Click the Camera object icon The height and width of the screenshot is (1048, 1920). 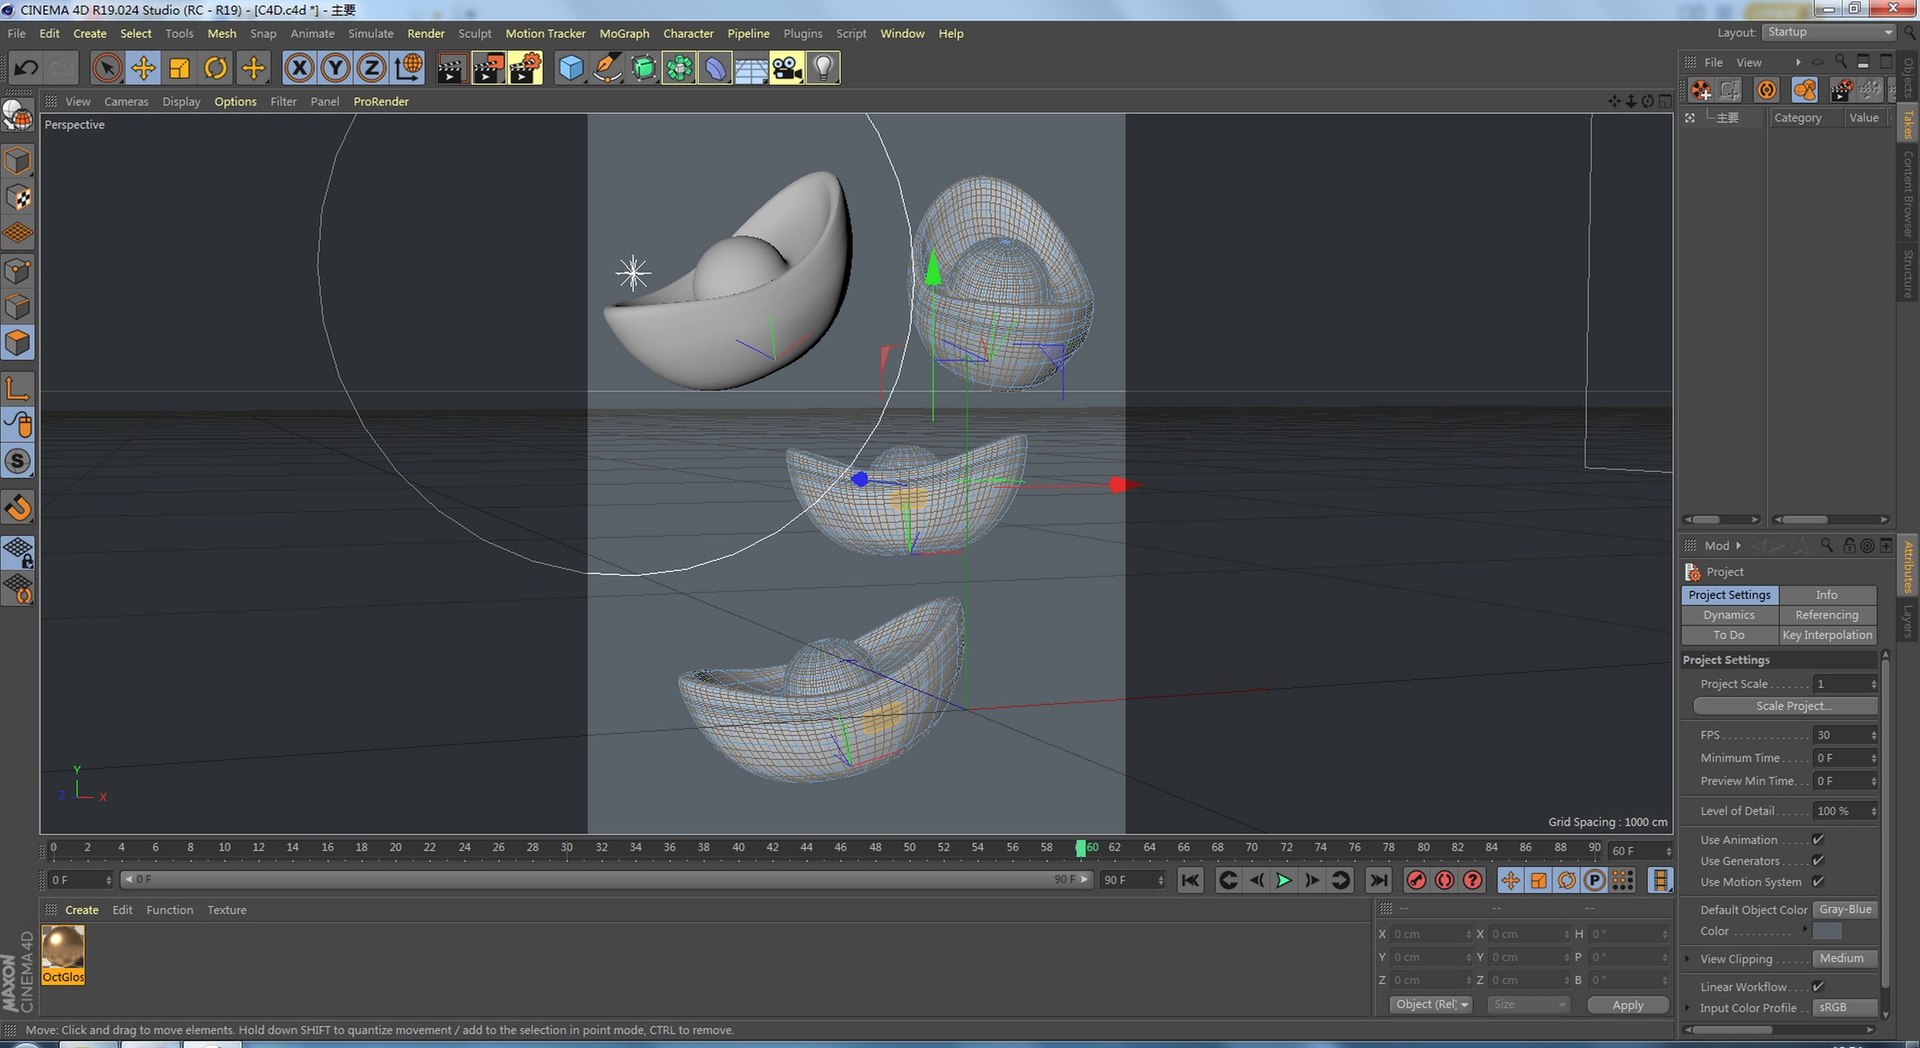pyautogui.click(x=786, y=68)
